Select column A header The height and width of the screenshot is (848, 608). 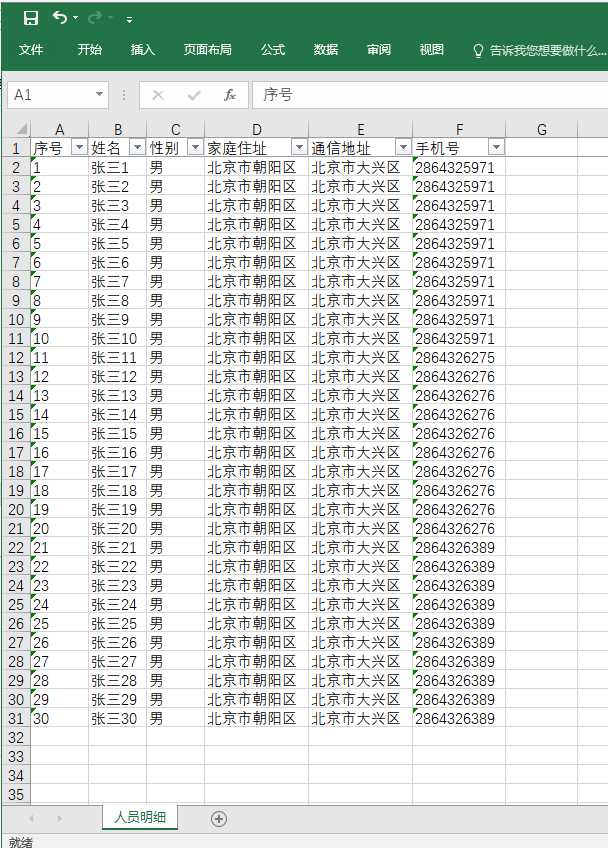pos(60,129)
